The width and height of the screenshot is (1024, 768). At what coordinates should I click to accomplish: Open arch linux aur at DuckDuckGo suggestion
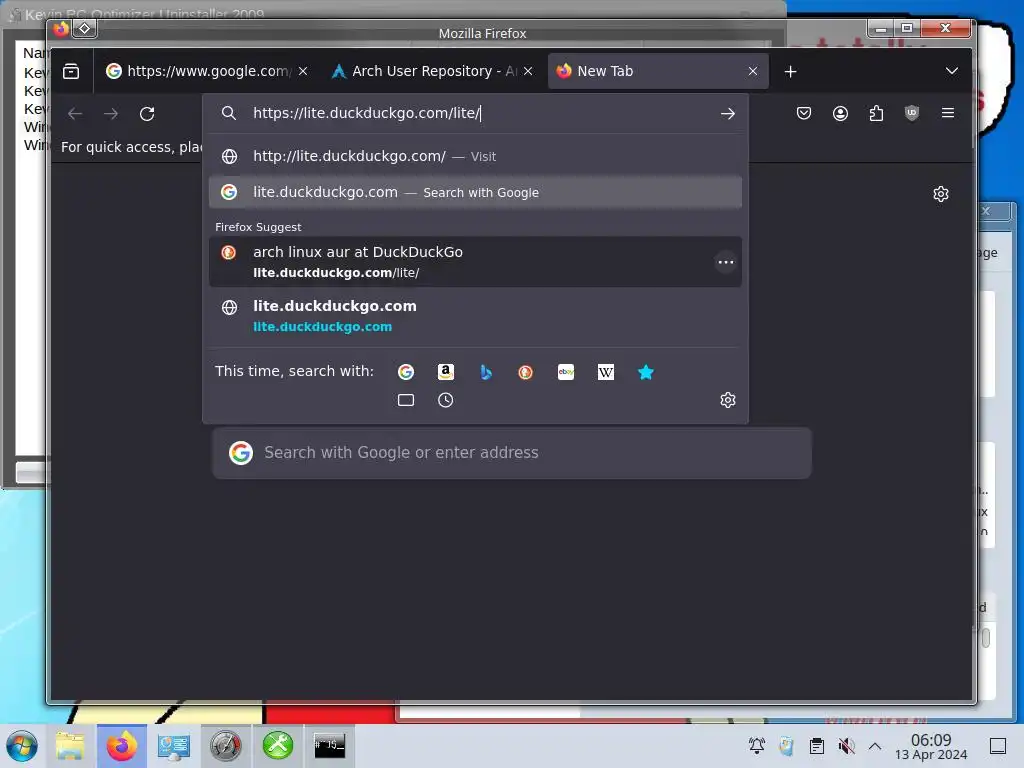click(475, 262)
